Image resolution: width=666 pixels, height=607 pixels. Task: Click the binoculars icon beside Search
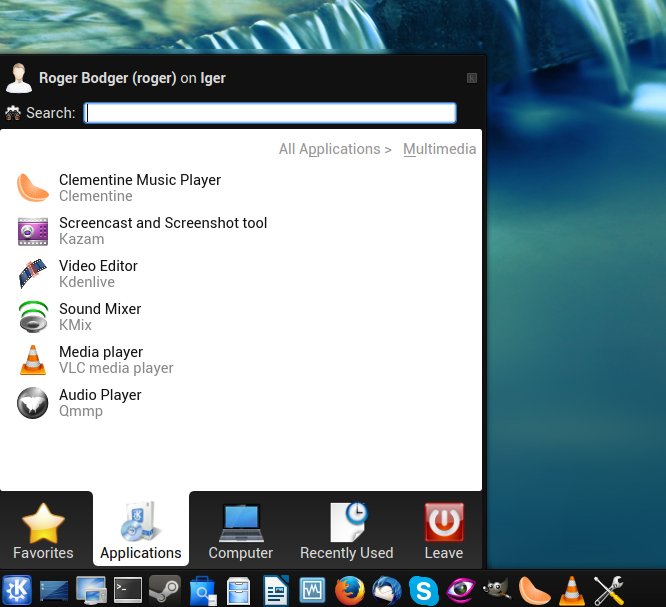[13, 113]
